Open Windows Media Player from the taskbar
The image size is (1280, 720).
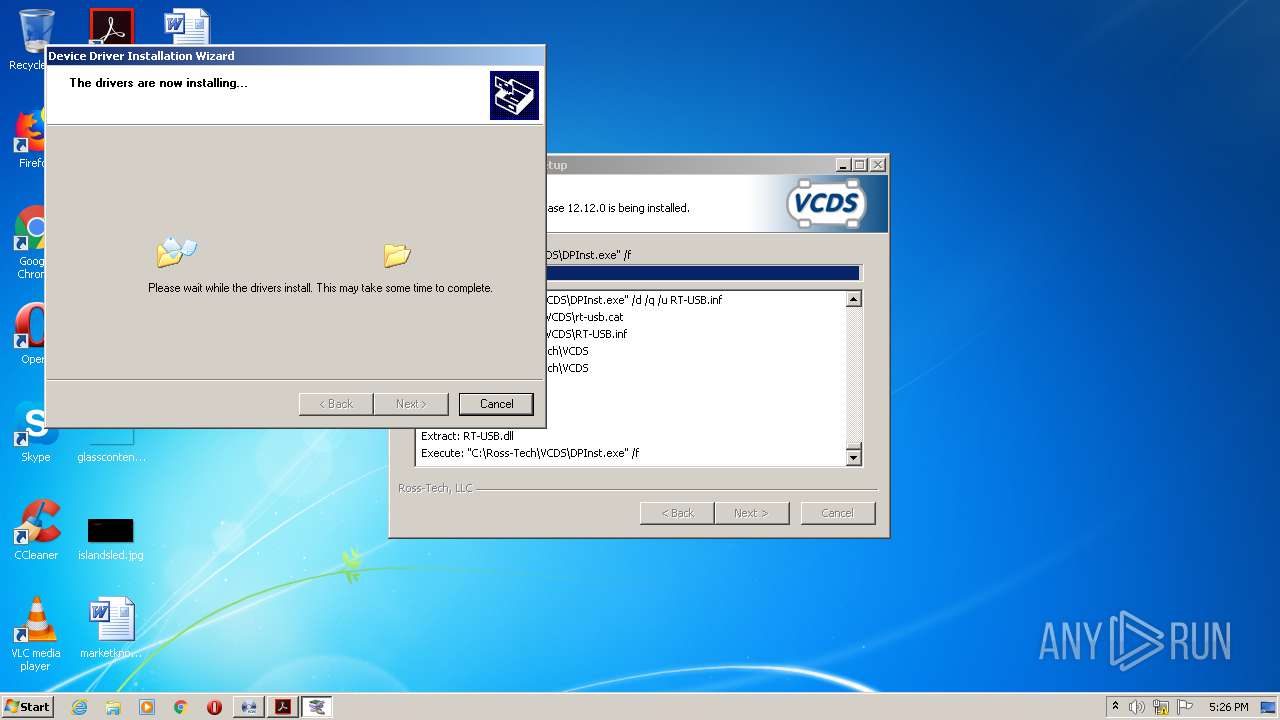coord(147,707)
